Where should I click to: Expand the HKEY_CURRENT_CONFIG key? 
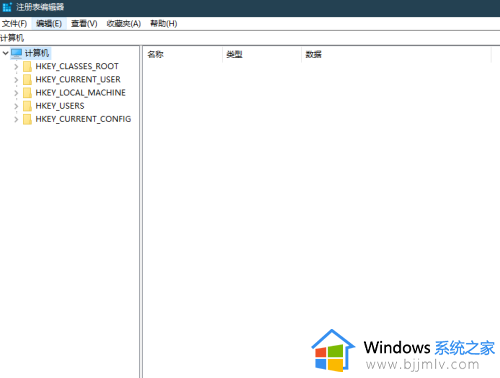pyautogui.click(x=16, y=119)
